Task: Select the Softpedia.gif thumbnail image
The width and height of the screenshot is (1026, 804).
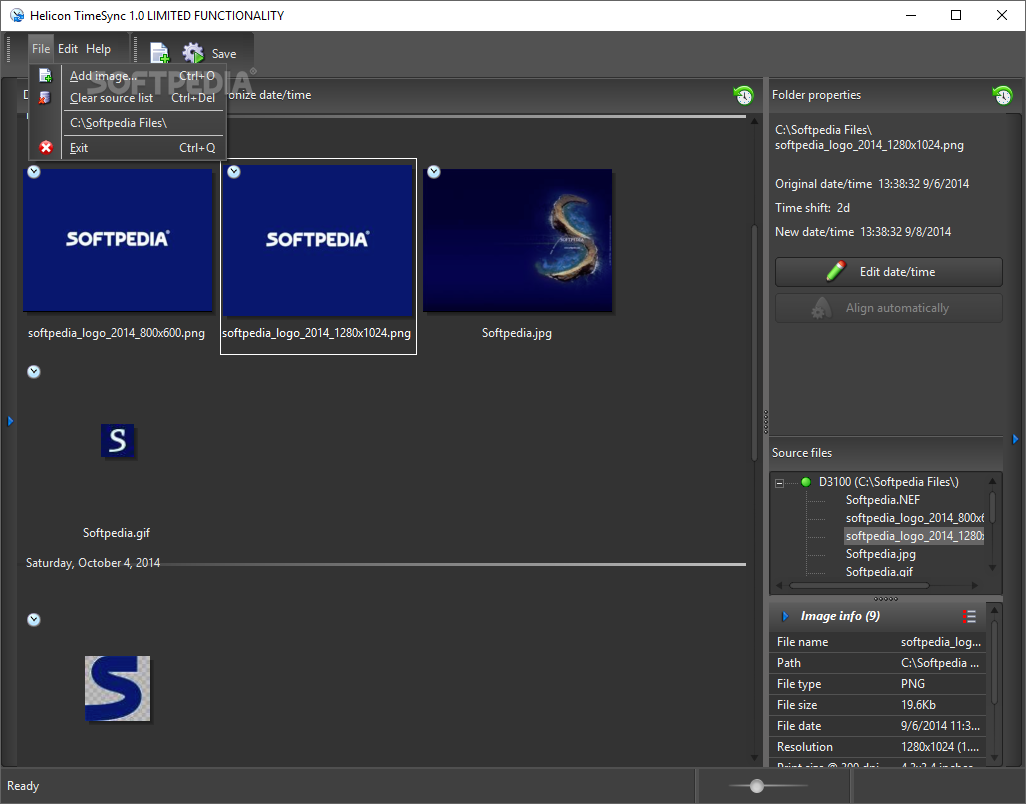Action: 118,441
